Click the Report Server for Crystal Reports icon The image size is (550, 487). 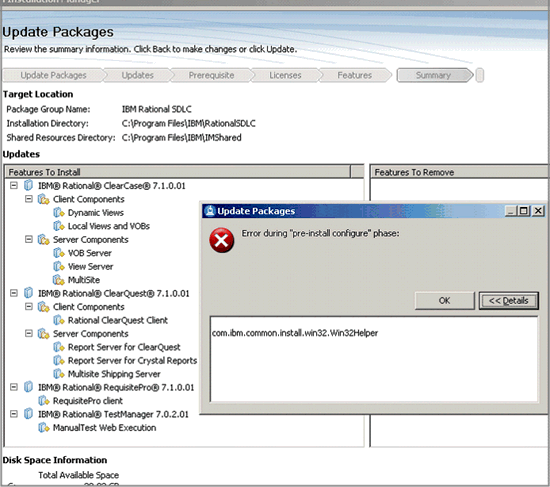59,360
